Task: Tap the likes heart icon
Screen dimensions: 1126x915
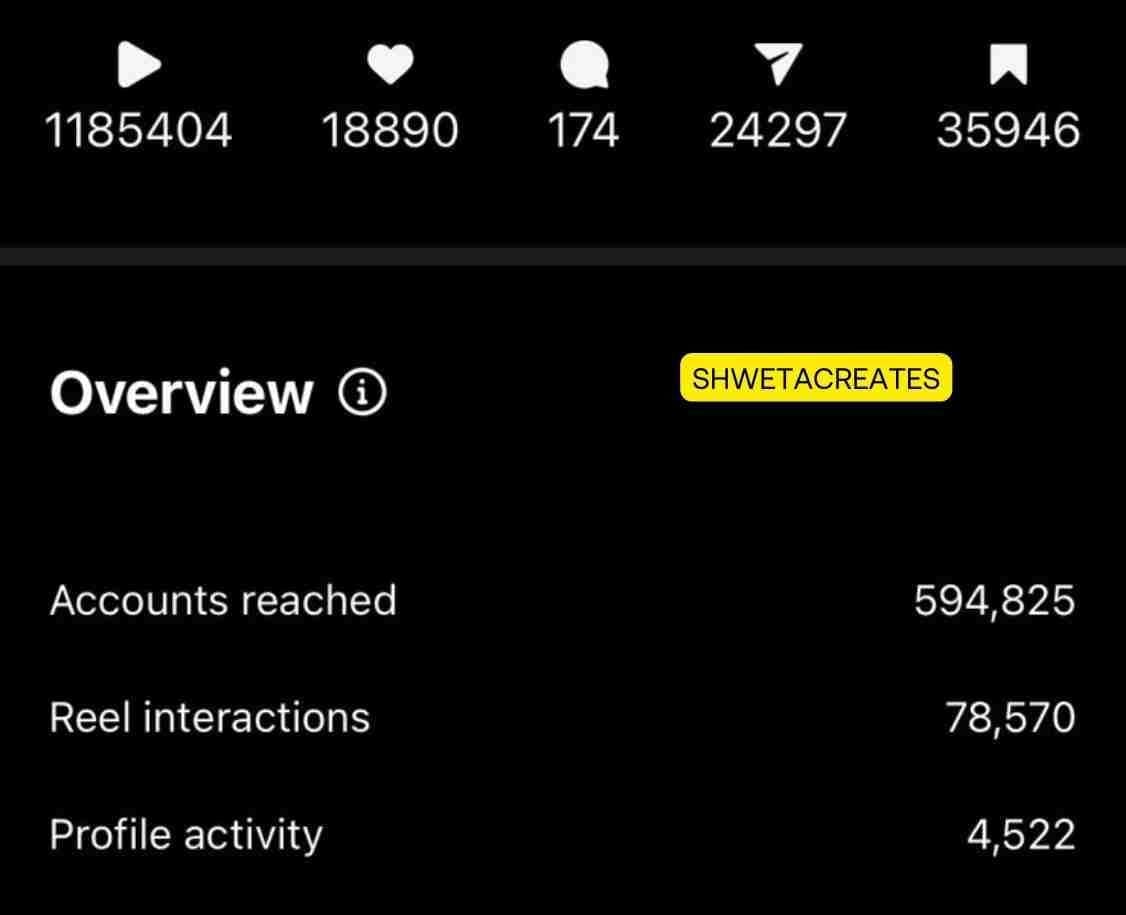Action: 390,64
